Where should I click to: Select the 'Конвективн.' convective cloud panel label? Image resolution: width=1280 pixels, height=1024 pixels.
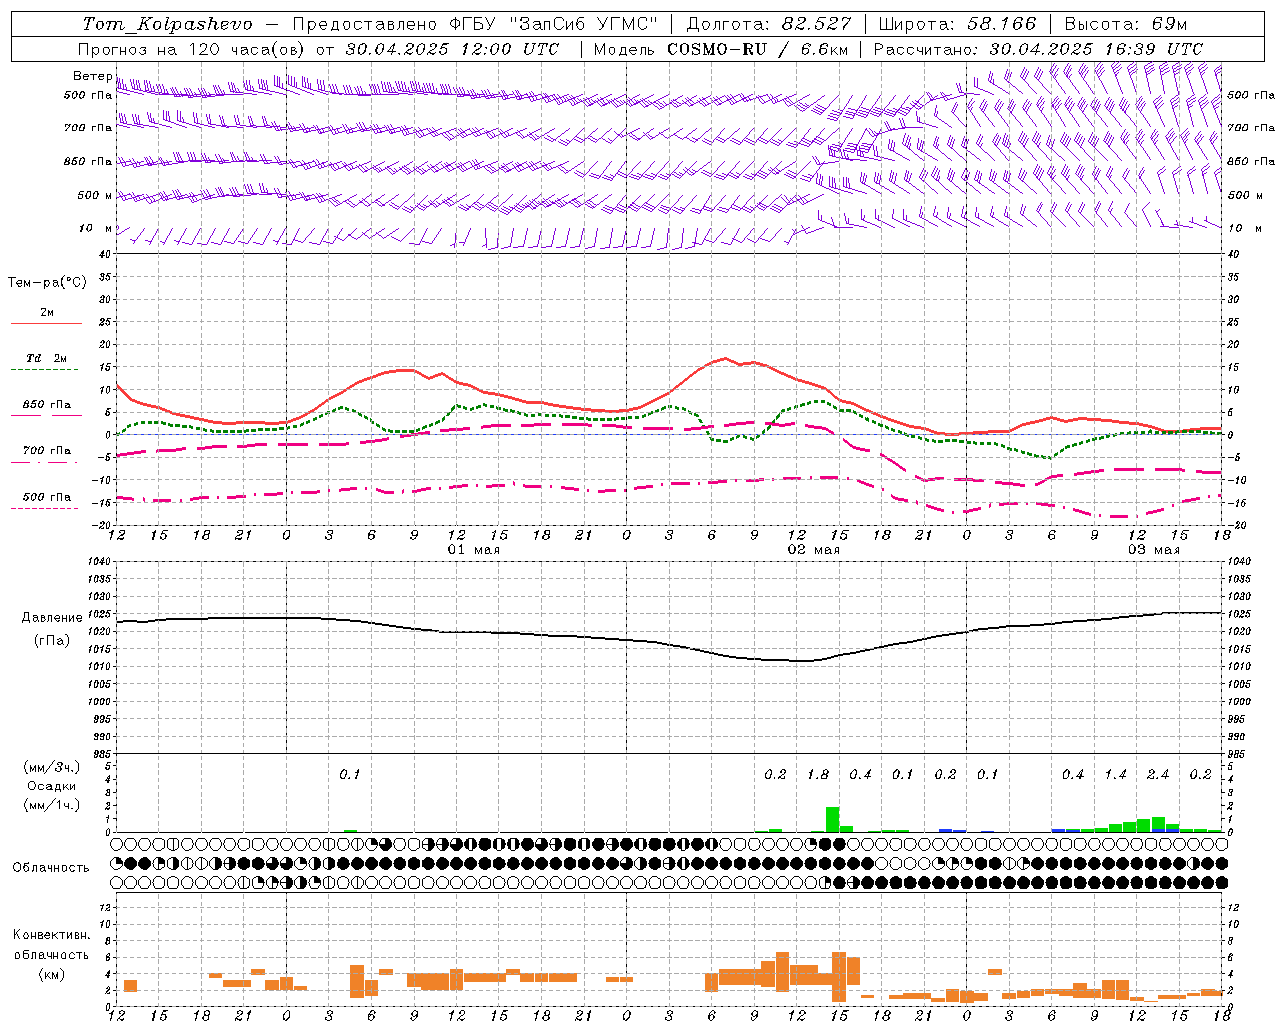pyautogui.click(x=51, y=935)
